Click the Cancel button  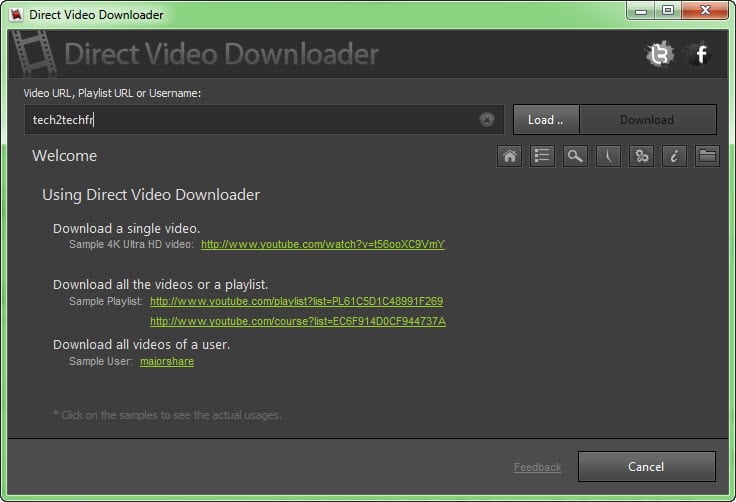tap(647, 466)
